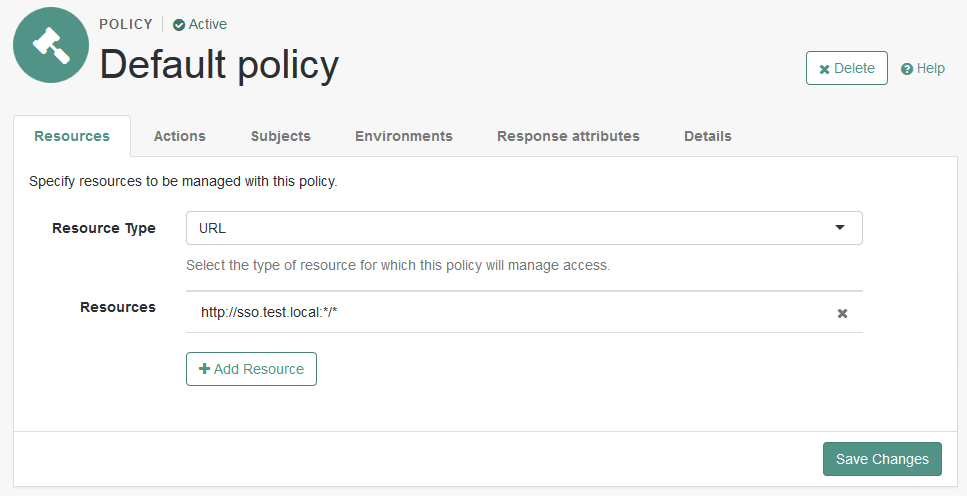Click the Help link text

tap(930, 68)
